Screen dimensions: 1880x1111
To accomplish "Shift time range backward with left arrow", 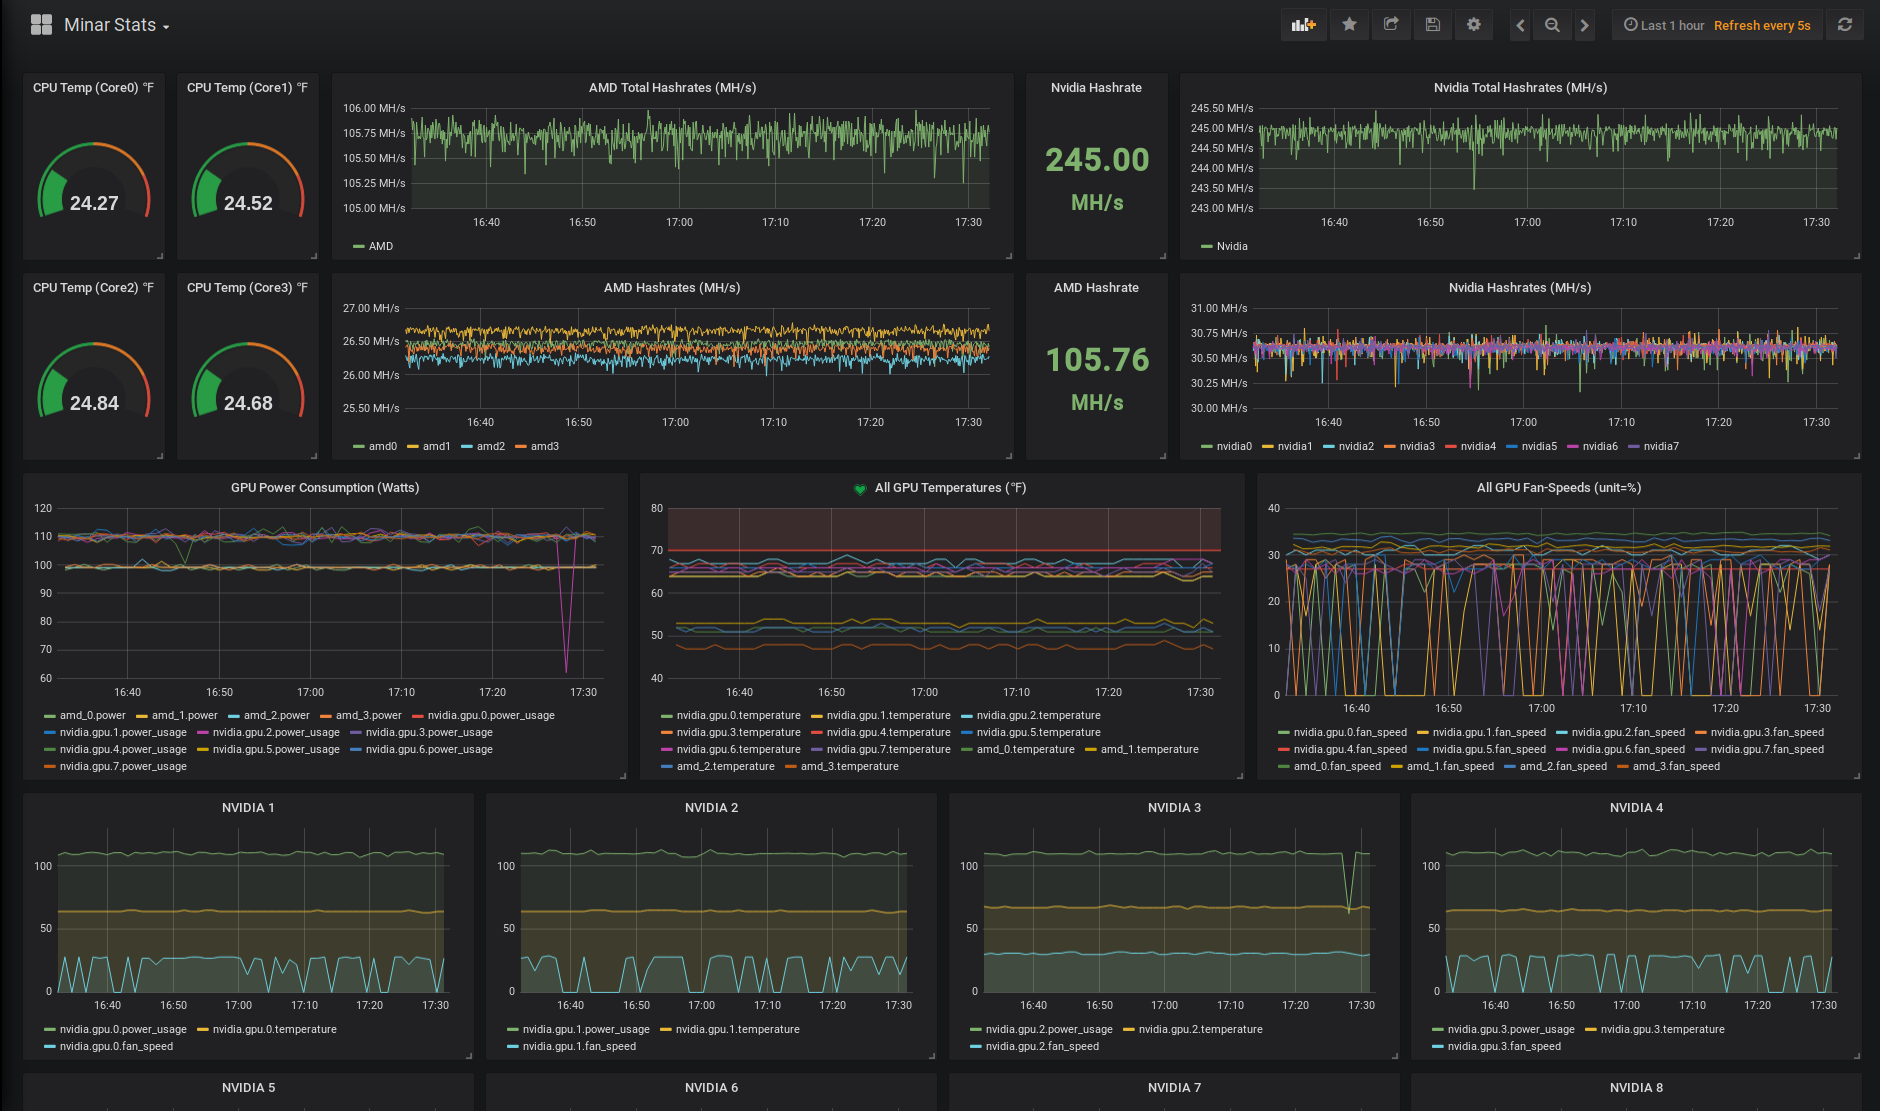I will point(1520,25).
